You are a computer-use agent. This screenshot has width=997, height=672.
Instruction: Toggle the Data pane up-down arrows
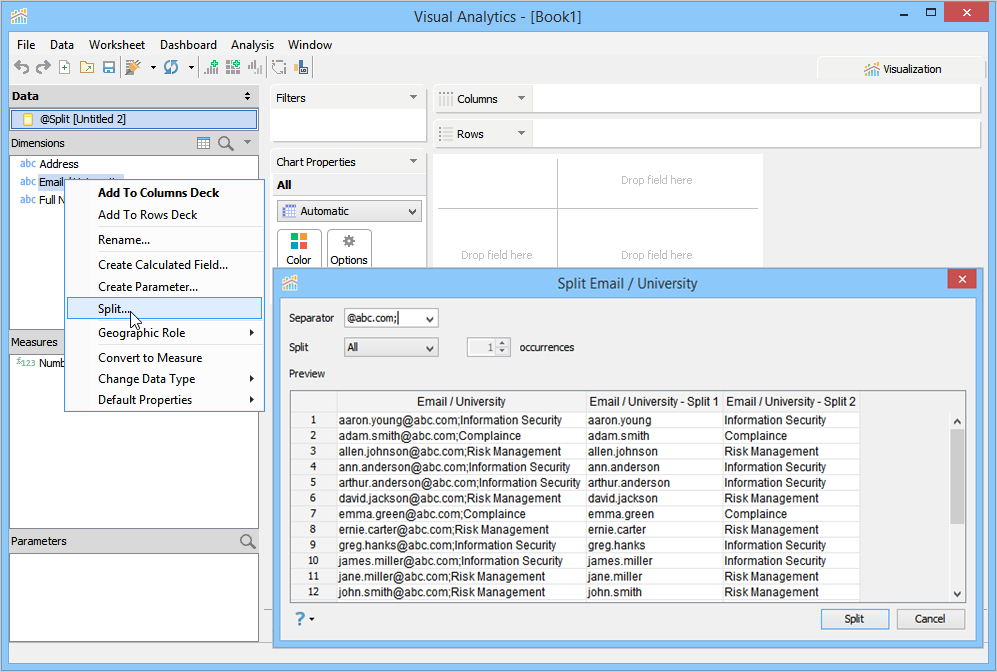247,96
